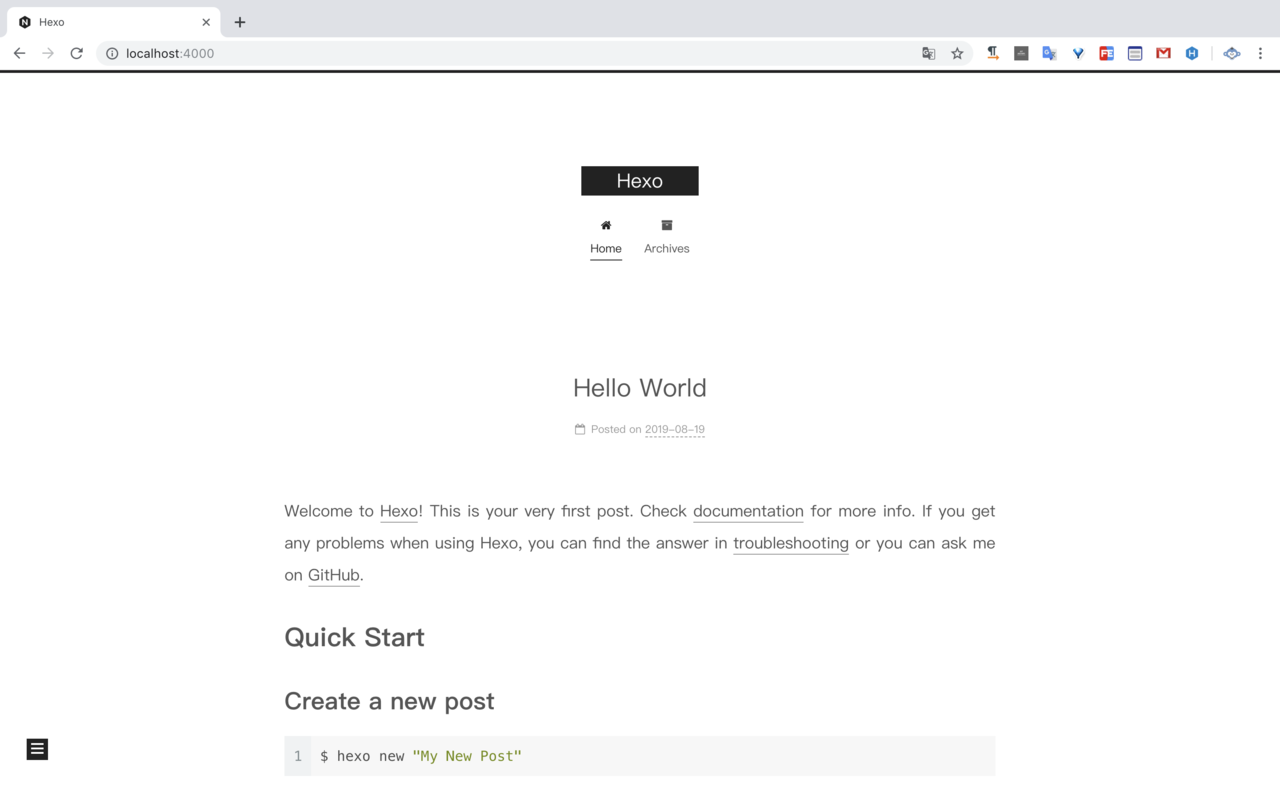Click the Quick Start heading
The image size is (1280, 800).
[x=354, y=637]
